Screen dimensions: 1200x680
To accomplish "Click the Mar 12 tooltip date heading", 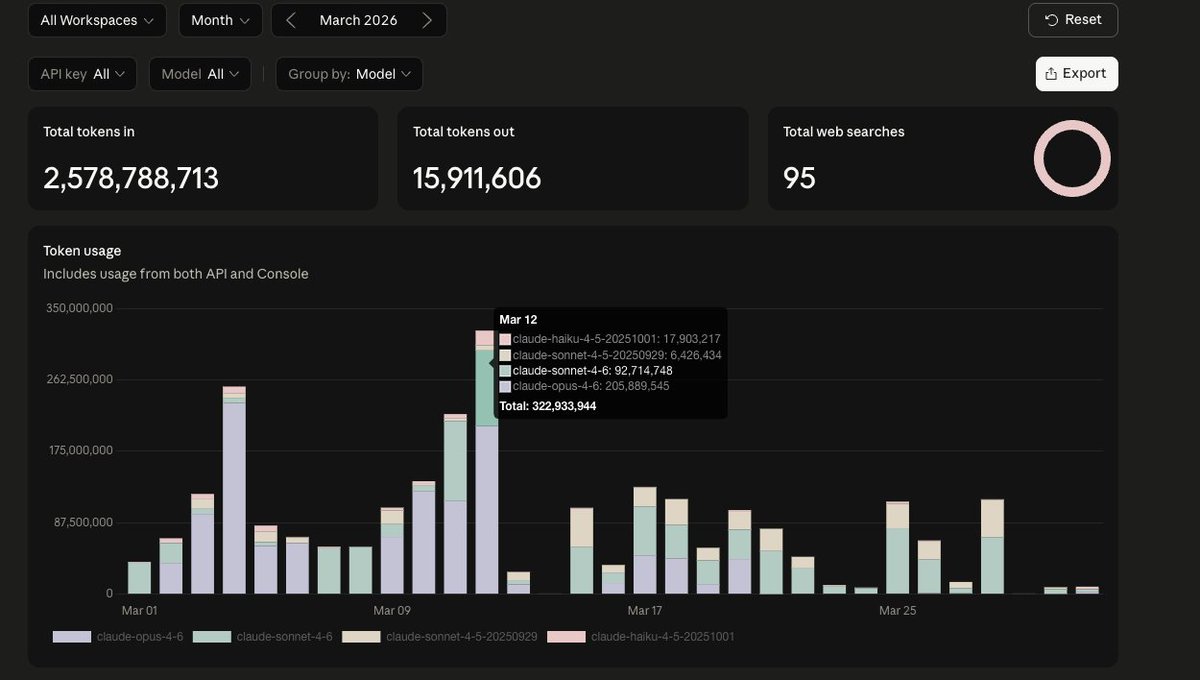I will coord(518,320).
